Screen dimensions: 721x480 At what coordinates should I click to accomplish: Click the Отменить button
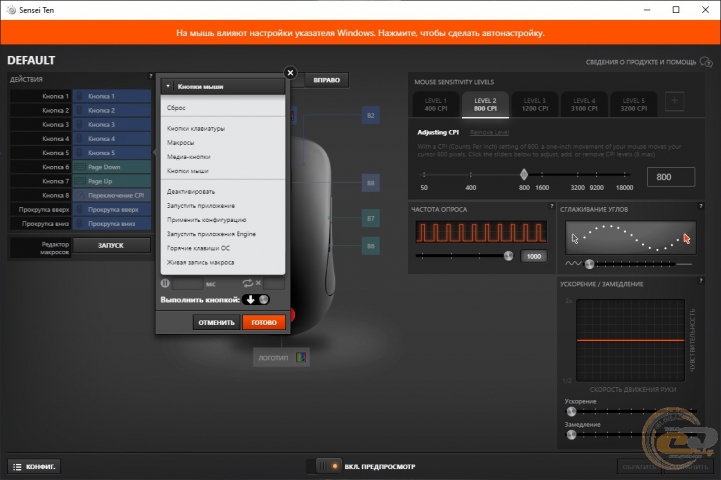(216, 322)
